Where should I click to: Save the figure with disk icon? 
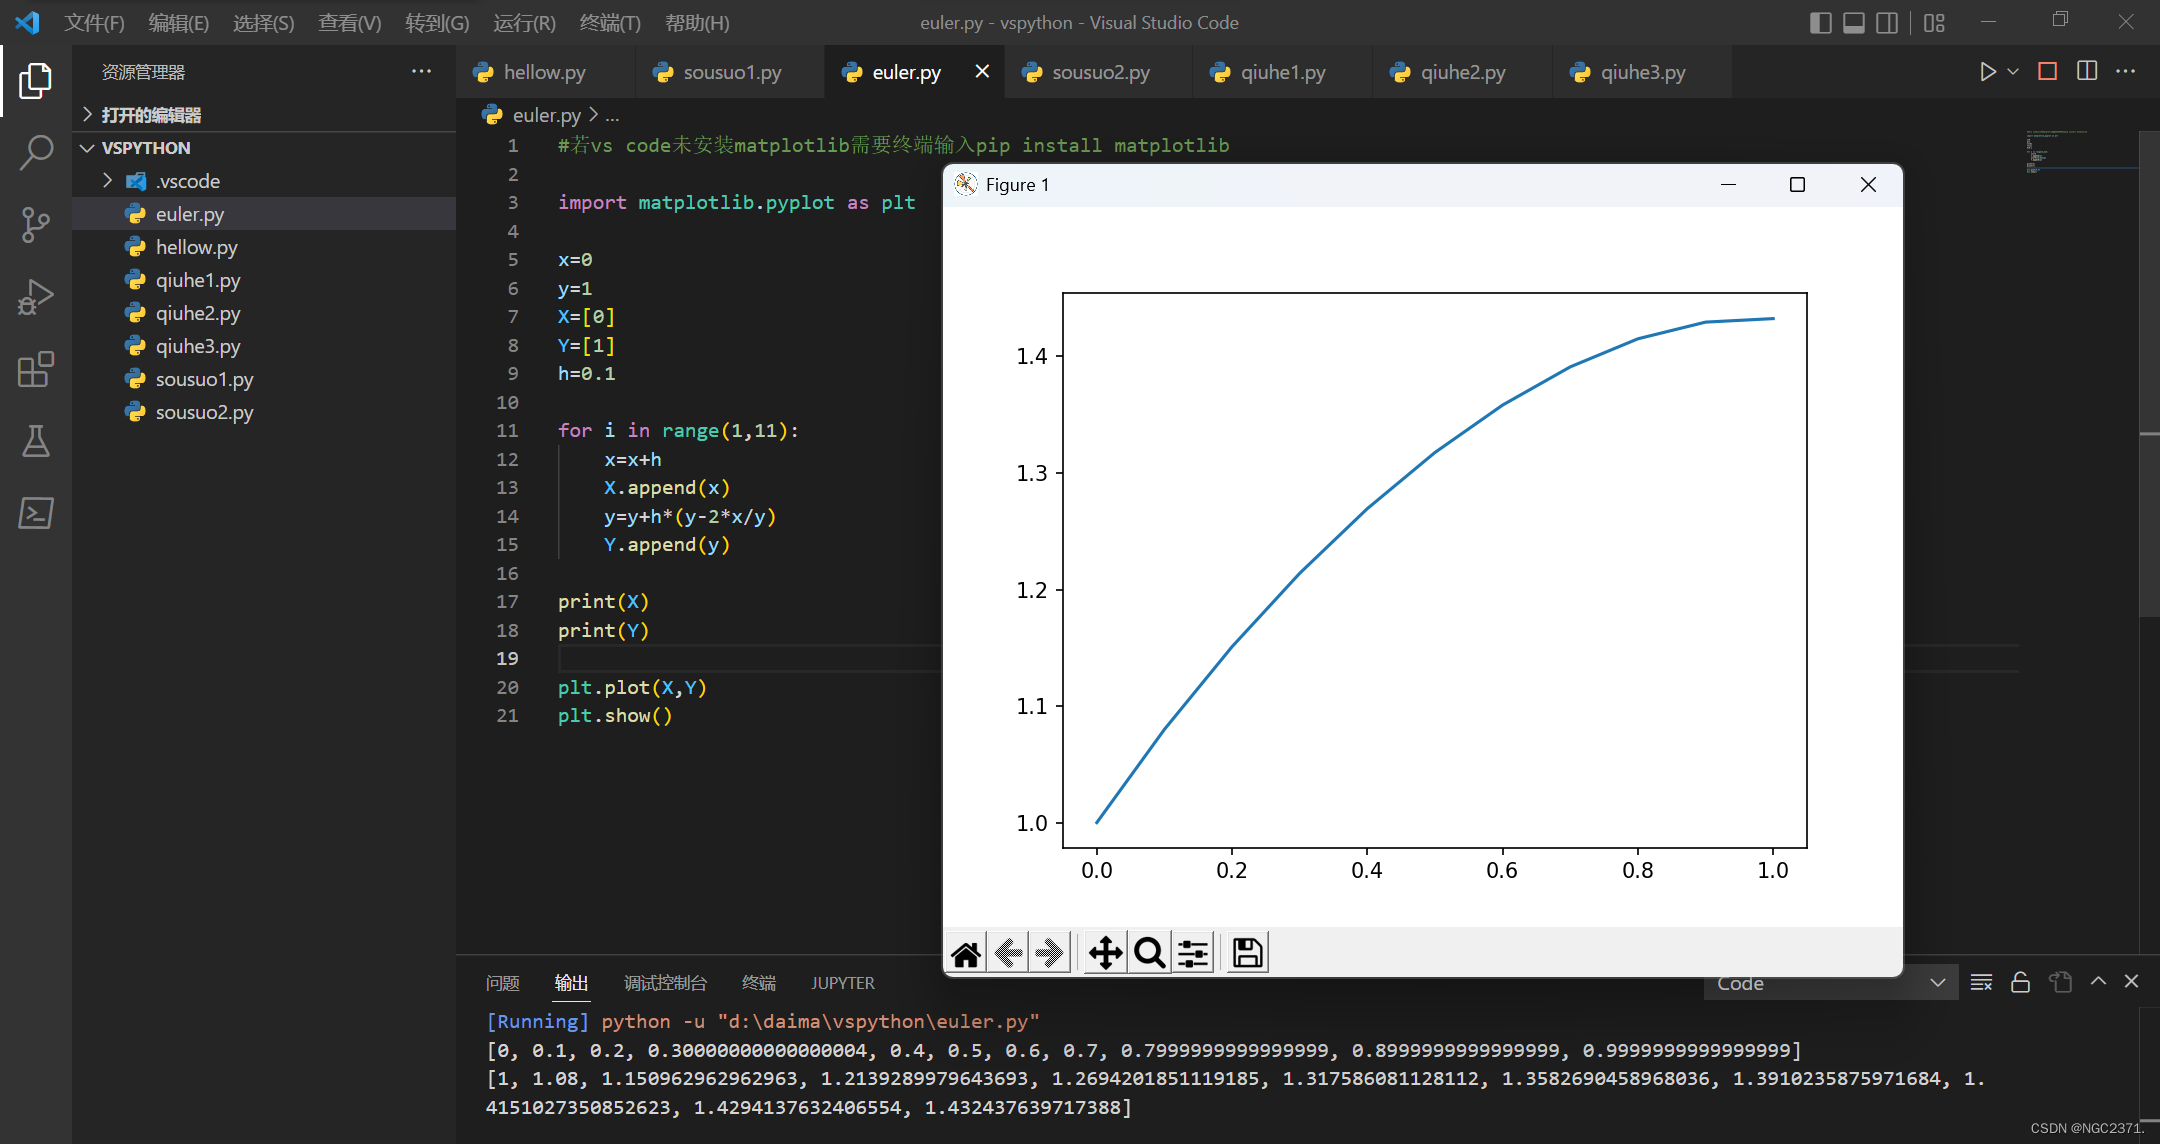pos(1247,953)
